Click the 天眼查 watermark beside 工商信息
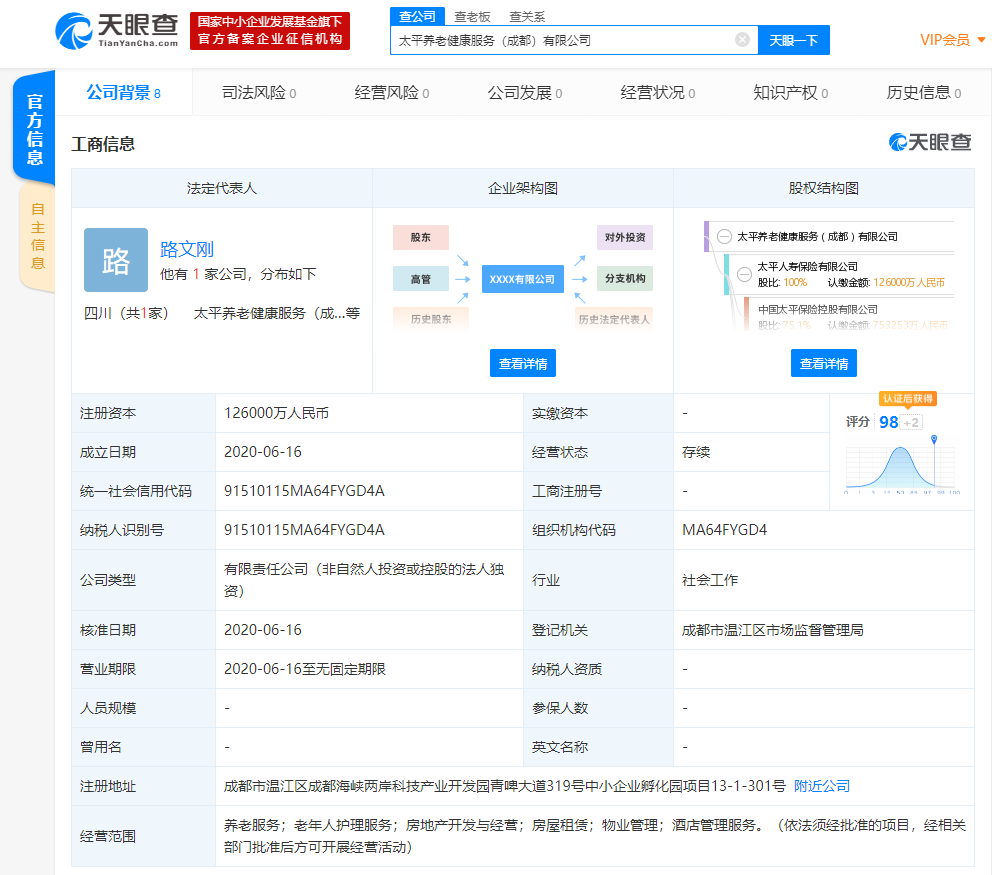Screen dimensions: 992x875 (930, 140)
